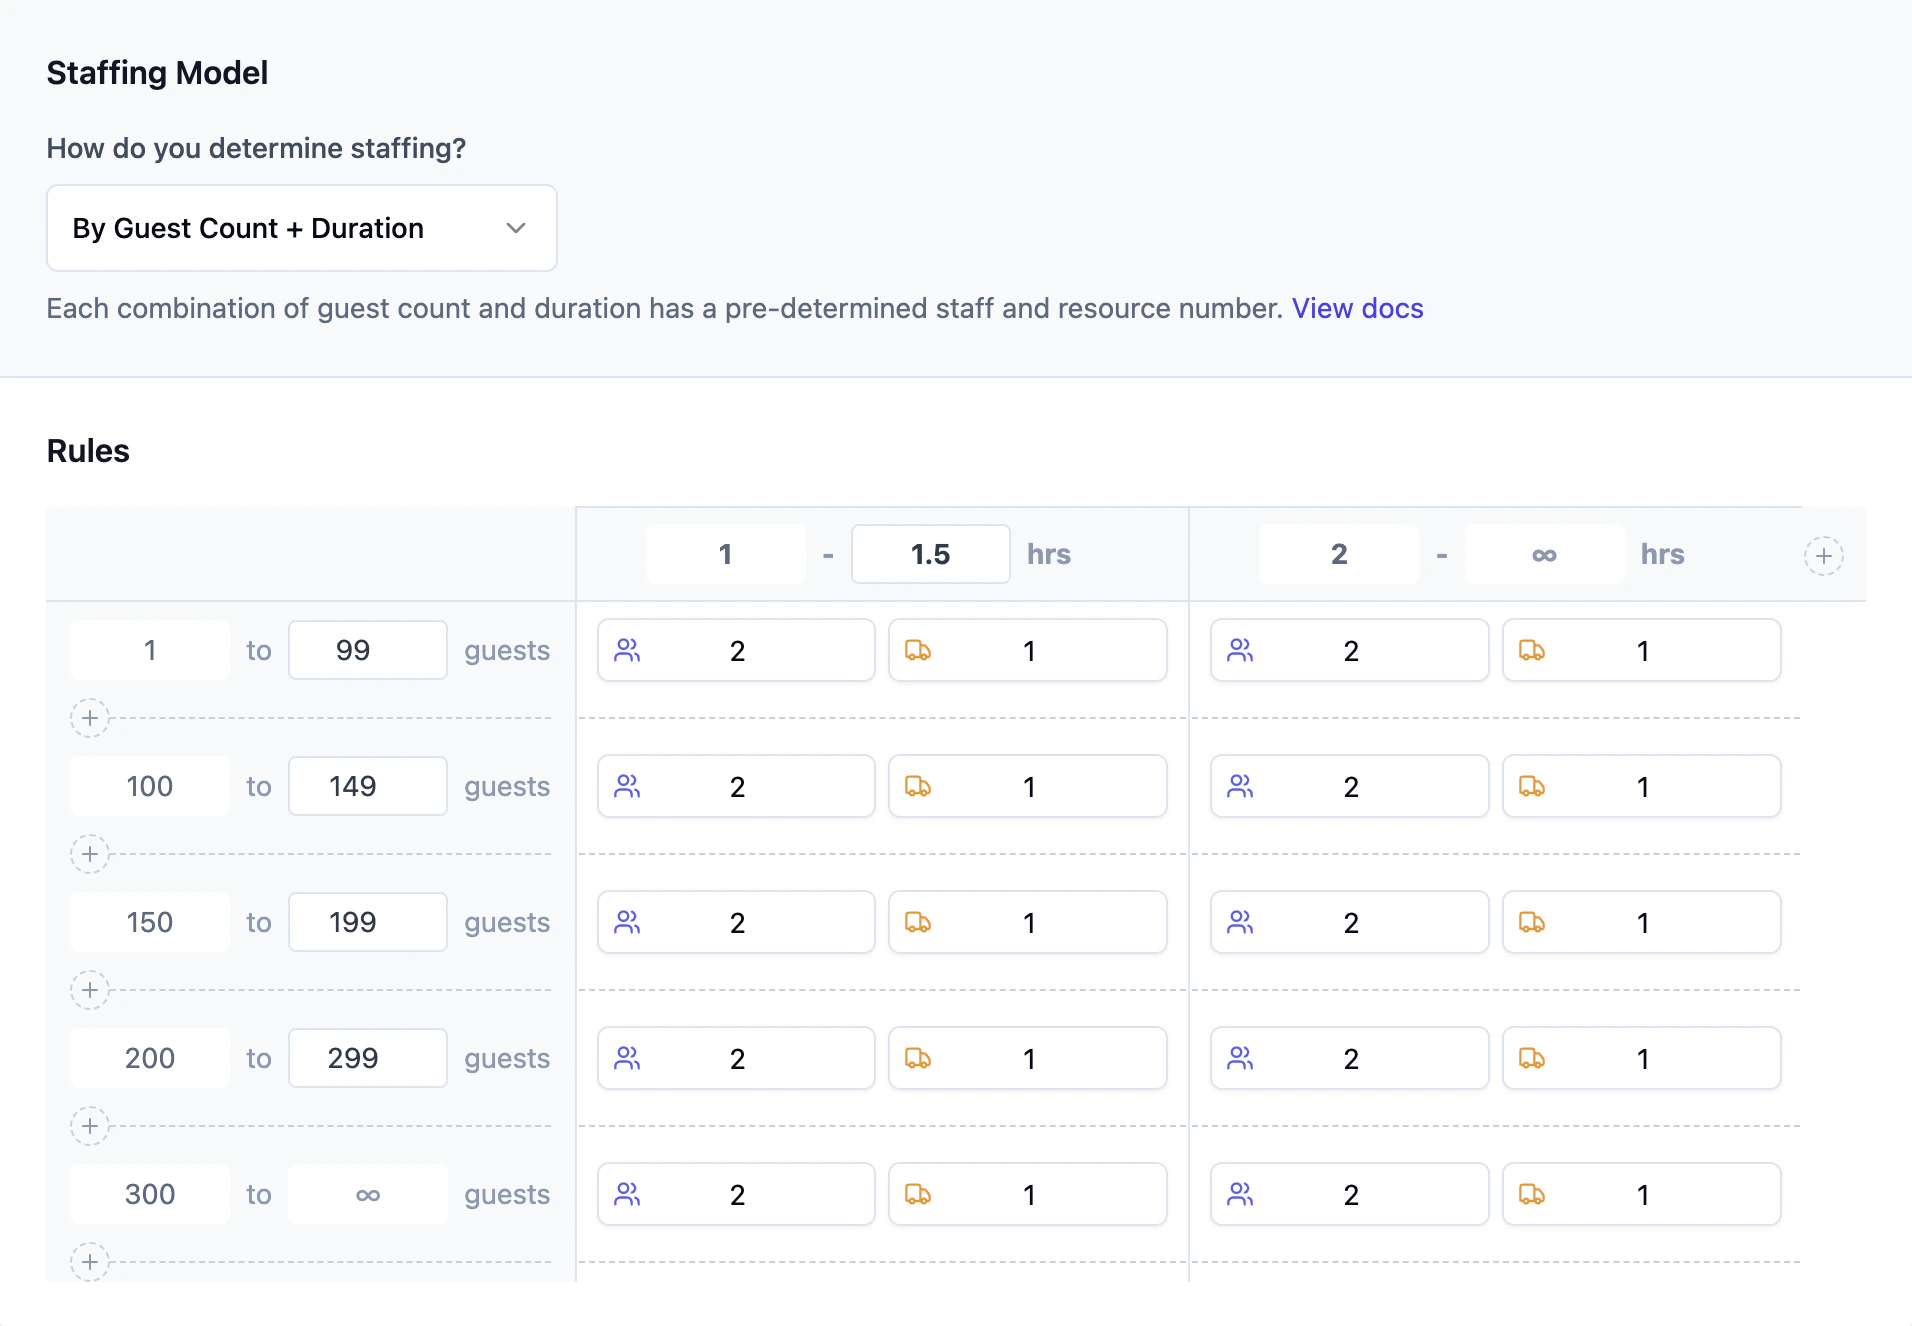Screen dimensions: 1912x1326
Task: Open the staffing method dropdown
Action: 301,228
